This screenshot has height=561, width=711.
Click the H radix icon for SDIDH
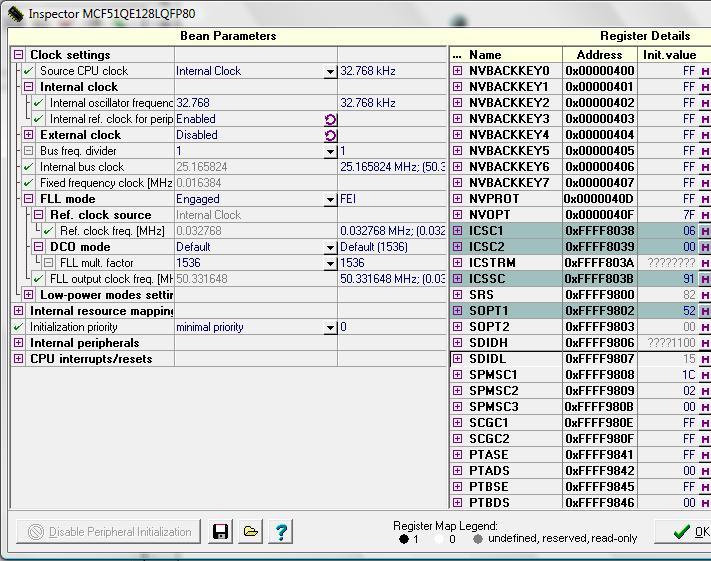tap(705, 343)
